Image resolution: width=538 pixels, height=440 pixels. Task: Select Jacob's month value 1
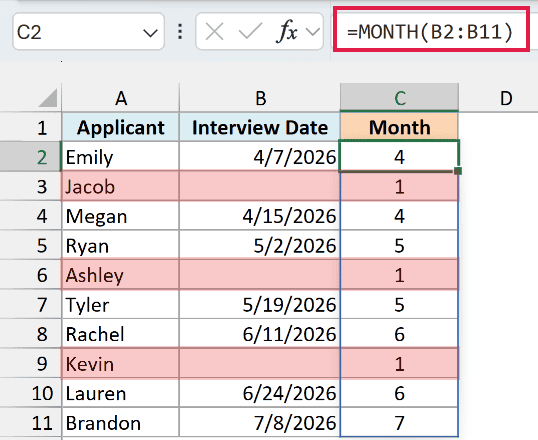click(x=399, y=186)
